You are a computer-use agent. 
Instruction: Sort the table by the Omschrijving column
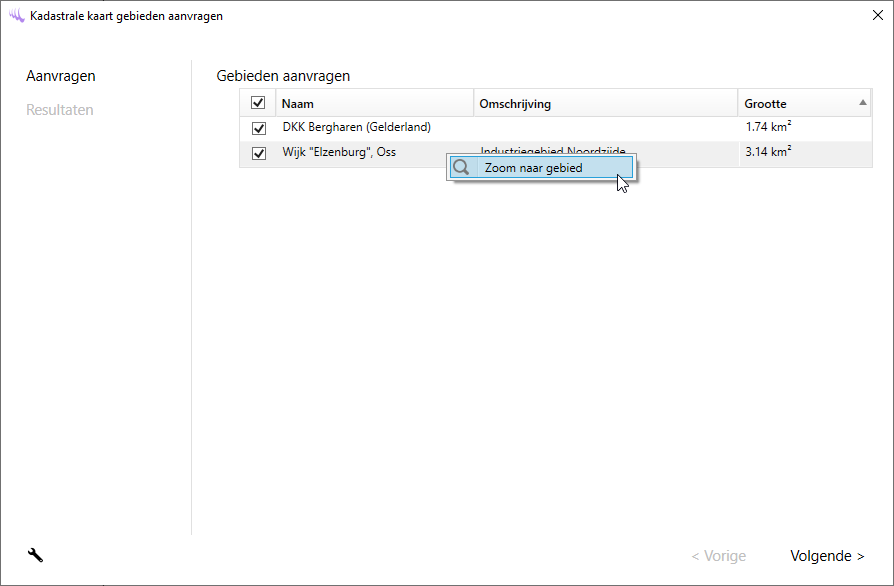(x=515, y=104)
